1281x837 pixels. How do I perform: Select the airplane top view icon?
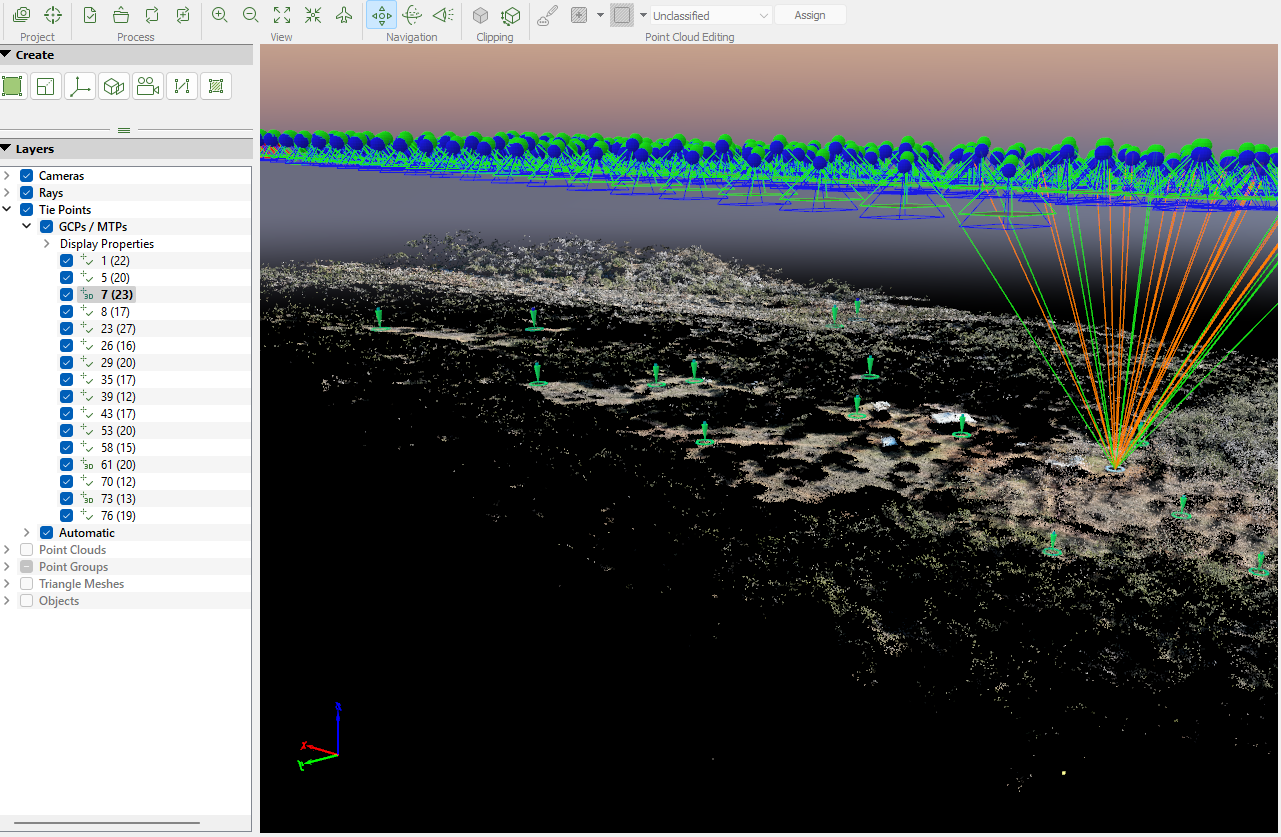point(344,15)
